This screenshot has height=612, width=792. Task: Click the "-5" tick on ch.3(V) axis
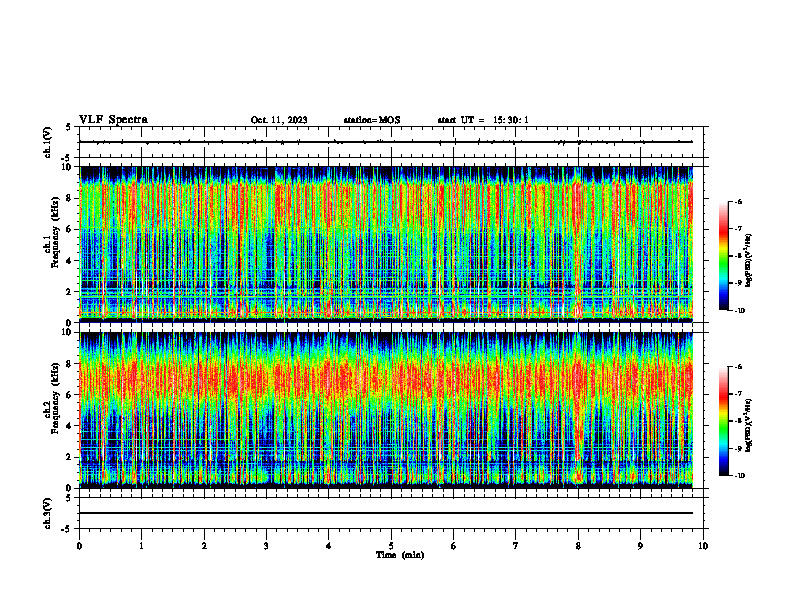[x=67, y=529]
